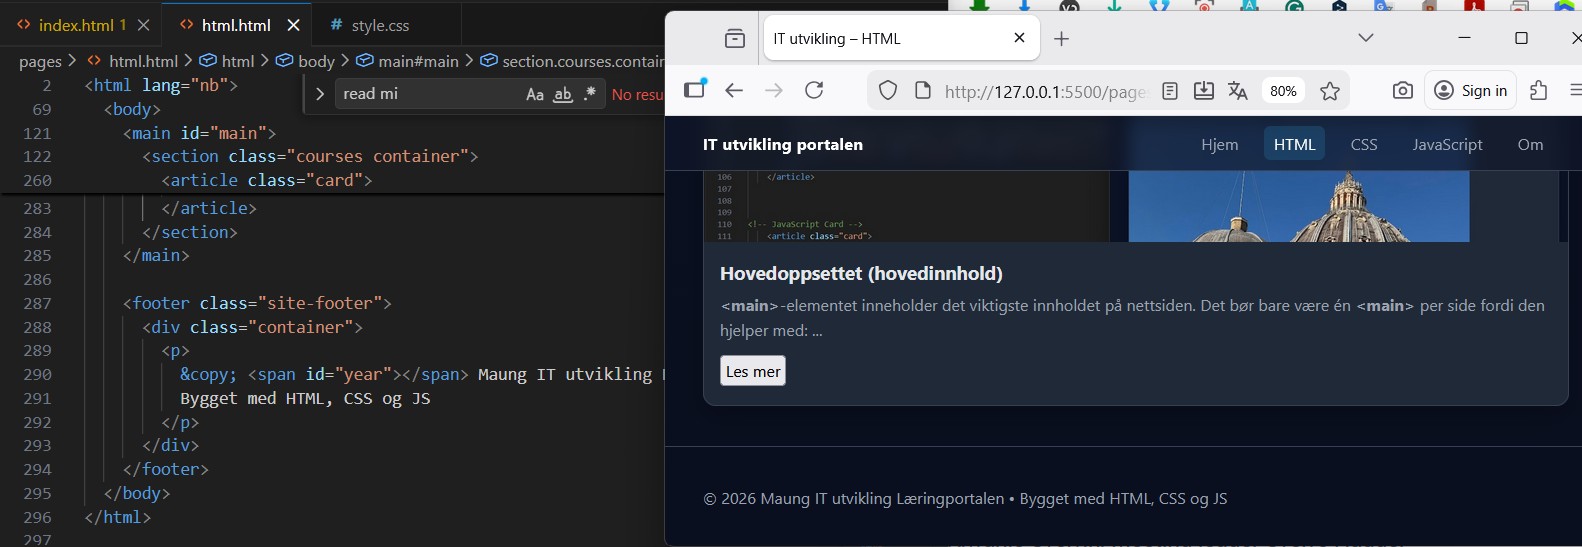Screen dimensions: 1582x547
Task: Open Firefox reader view icon
Action: click(x=1170, y=91)
